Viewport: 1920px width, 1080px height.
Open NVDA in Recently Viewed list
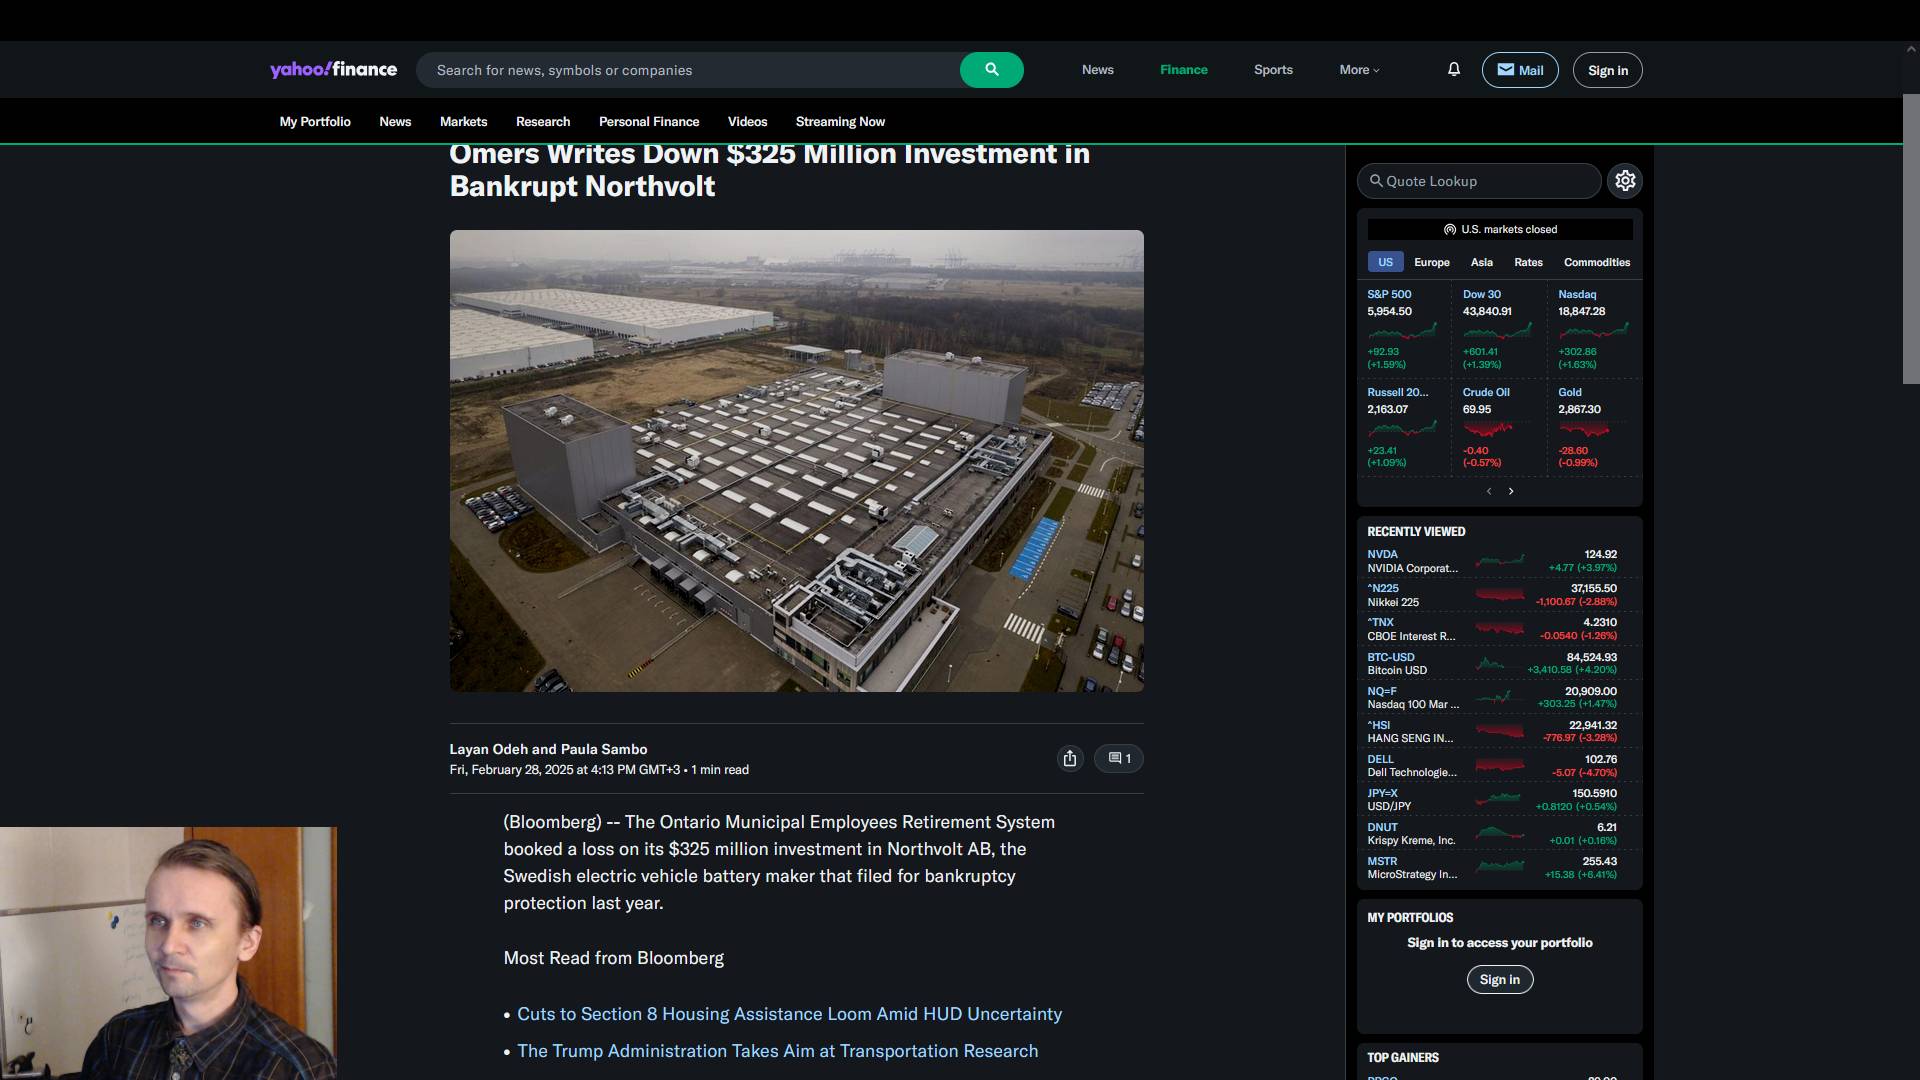[1382, 554]
